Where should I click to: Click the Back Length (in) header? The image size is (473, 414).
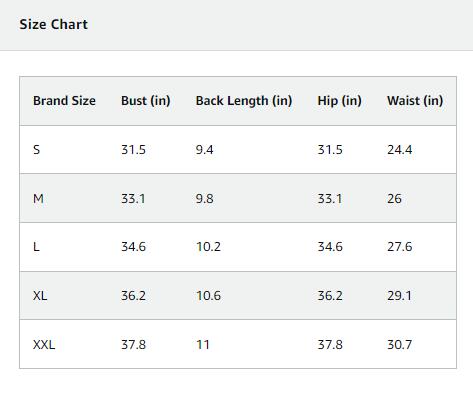click(x=244, y=101)
